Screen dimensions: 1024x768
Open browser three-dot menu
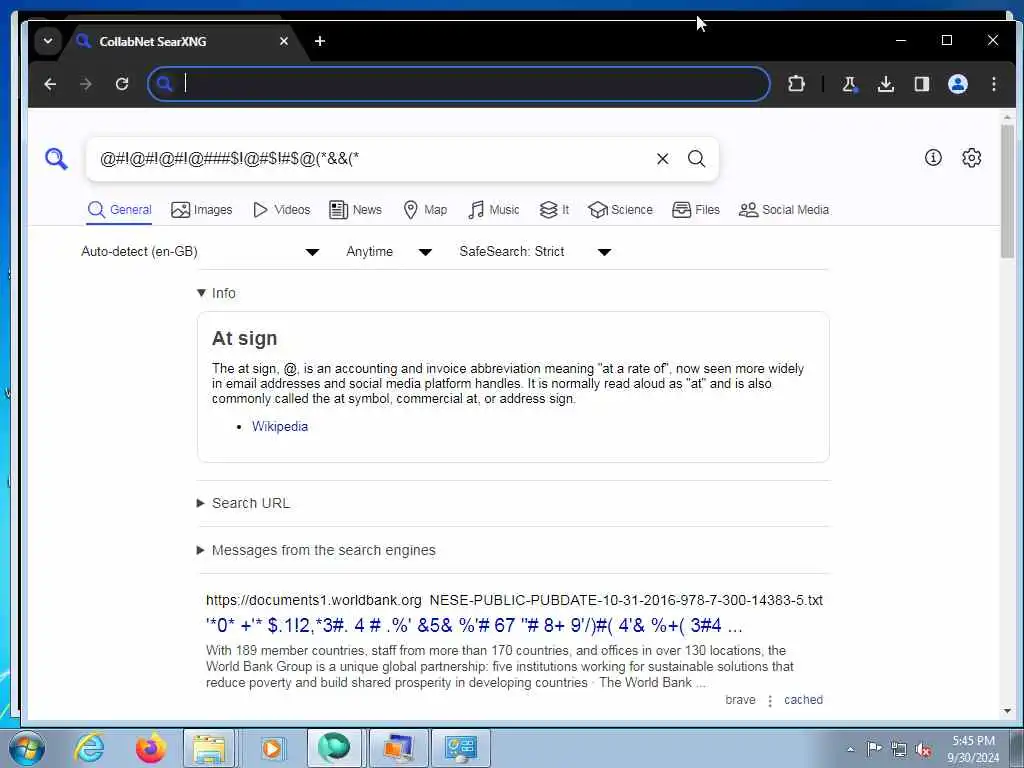tap(993, 84)
